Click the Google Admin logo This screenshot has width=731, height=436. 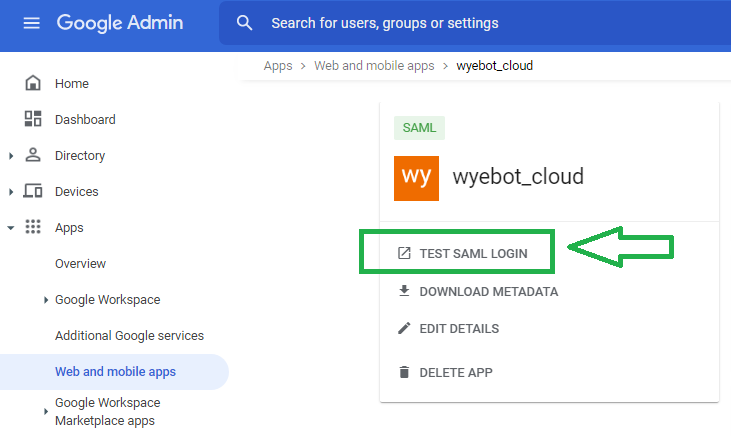pyautogui.click(x=120, y=23)
